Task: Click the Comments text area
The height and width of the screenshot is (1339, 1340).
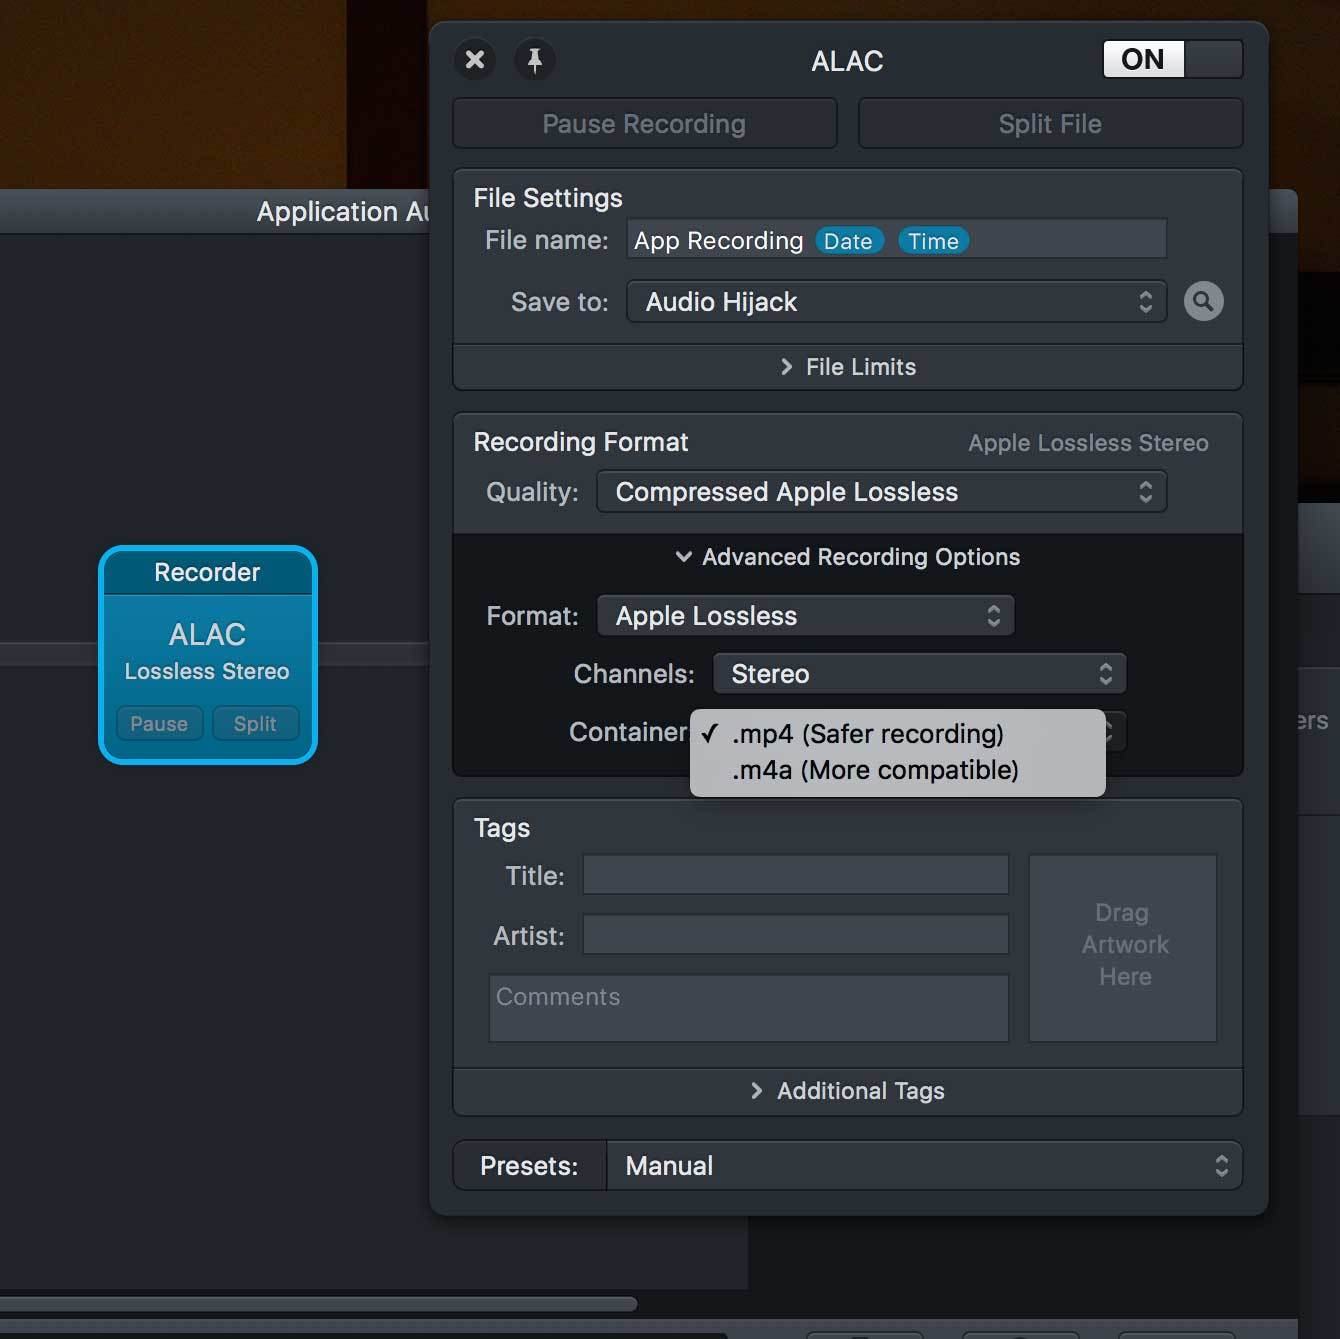Action: coord(749,1008)
